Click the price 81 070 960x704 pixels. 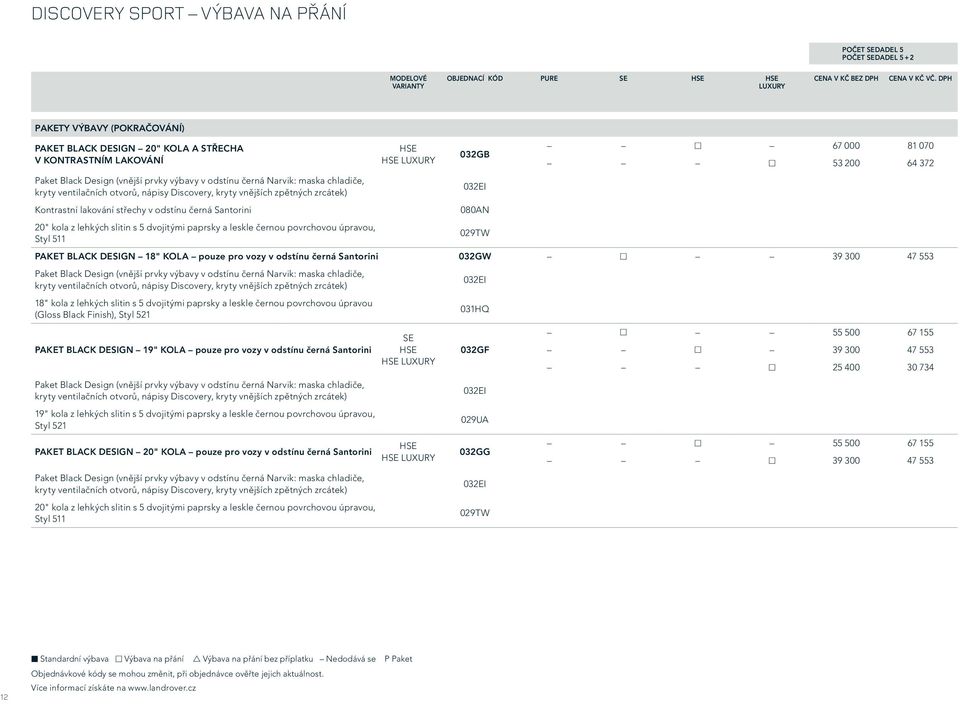point(920,146)
